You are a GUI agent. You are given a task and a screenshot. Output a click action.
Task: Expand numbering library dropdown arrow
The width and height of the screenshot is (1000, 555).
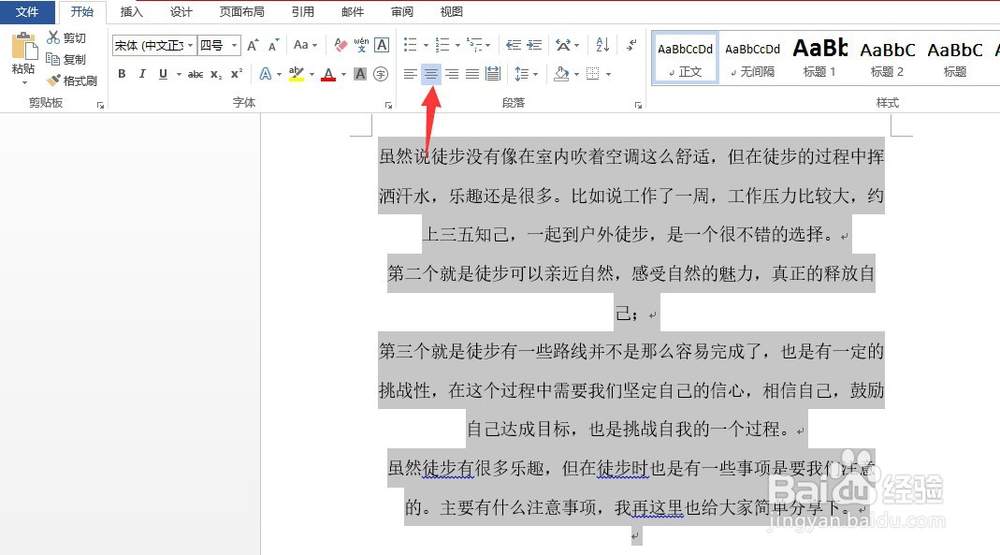pos(458,45)
